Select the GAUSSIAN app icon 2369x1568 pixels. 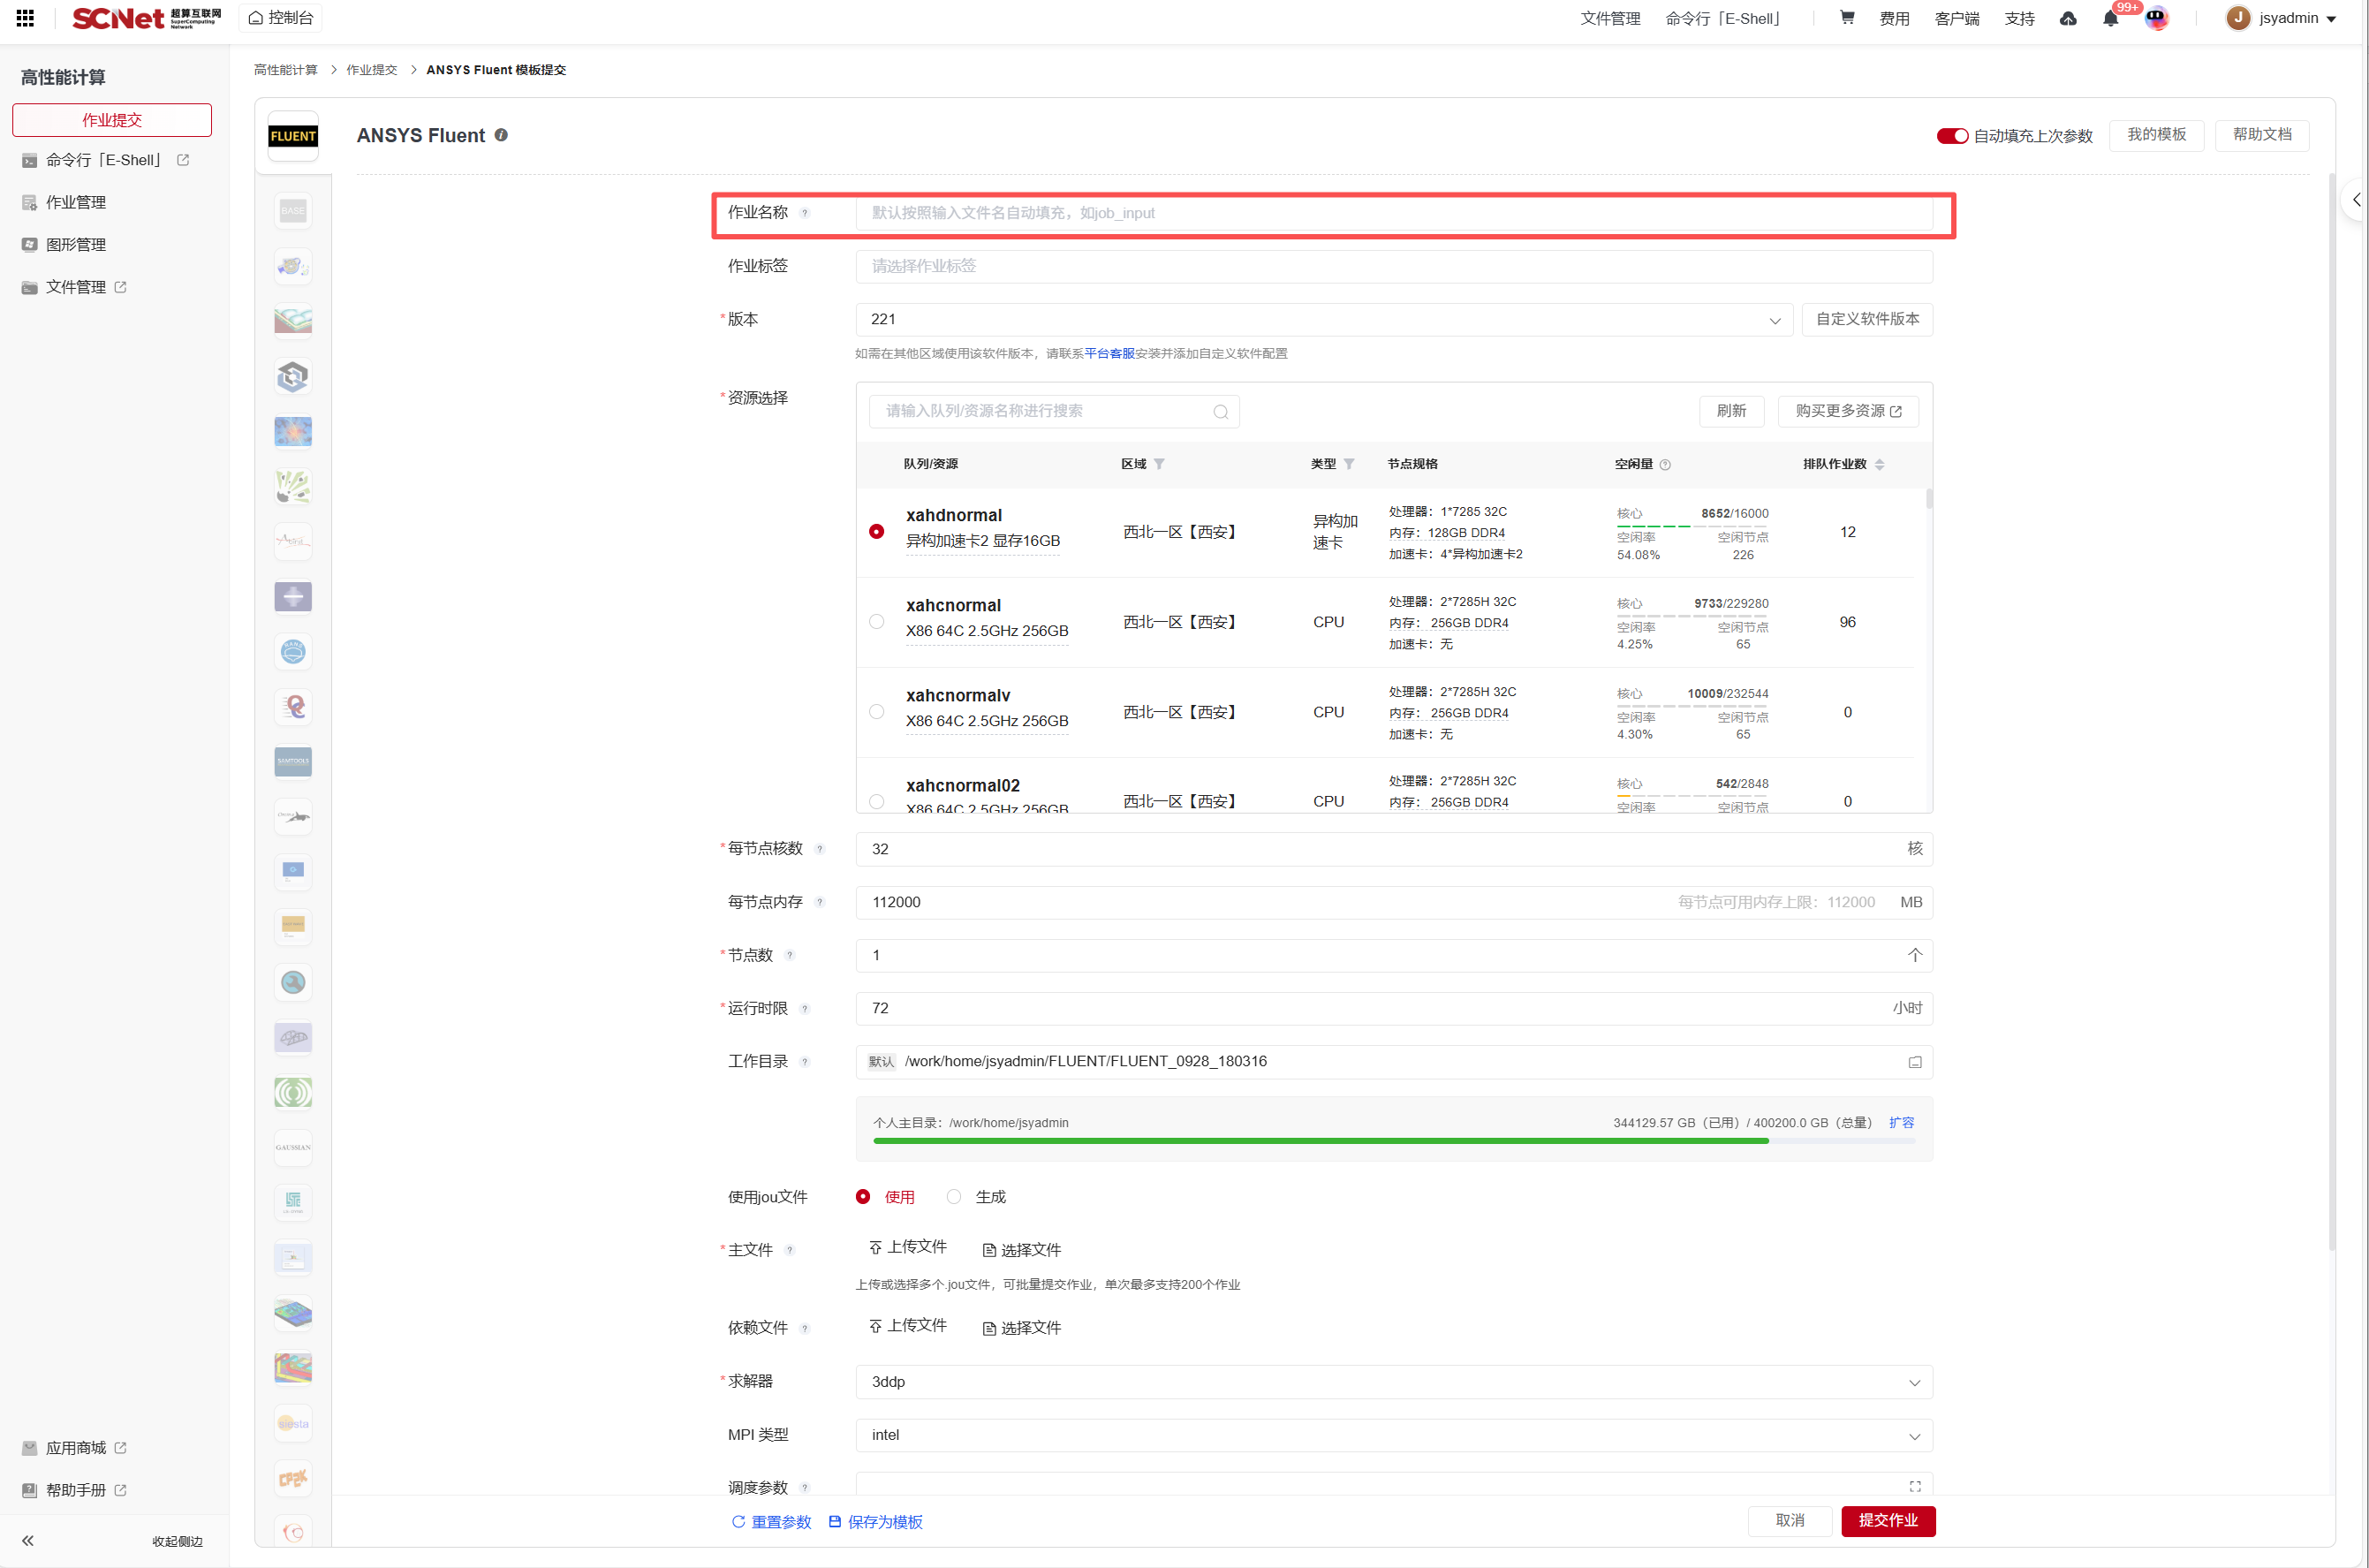tap(293, 1147)
